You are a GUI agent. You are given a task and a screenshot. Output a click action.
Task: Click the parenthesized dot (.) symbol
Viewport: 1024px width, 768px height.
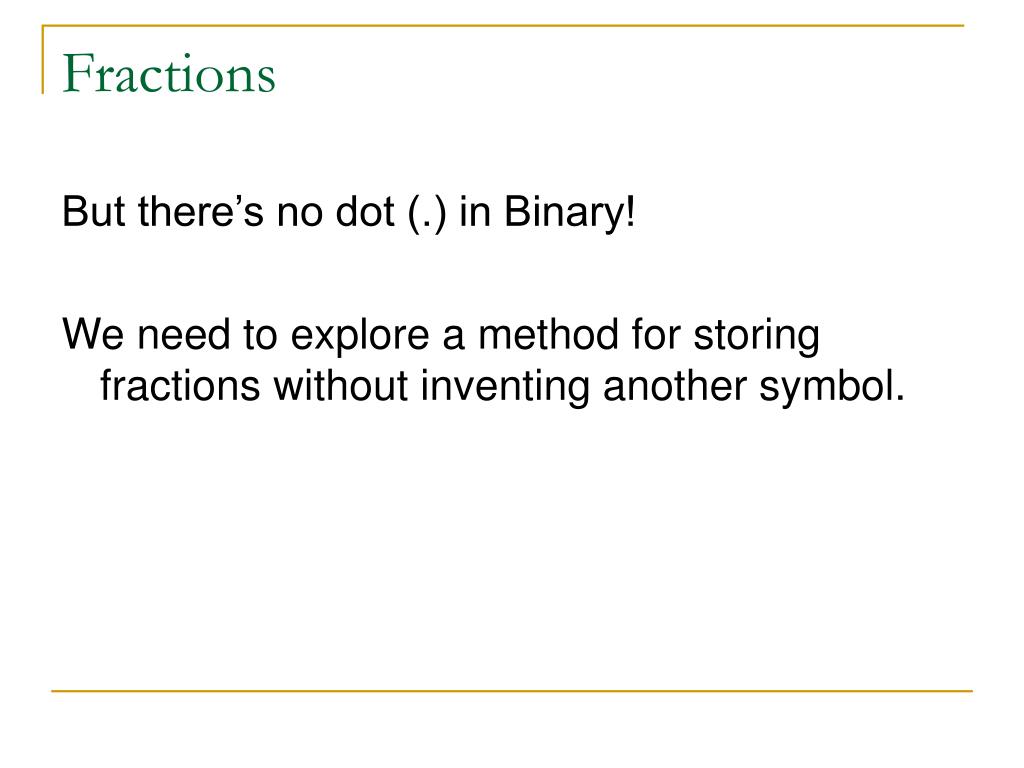click(x=427, y=213)
